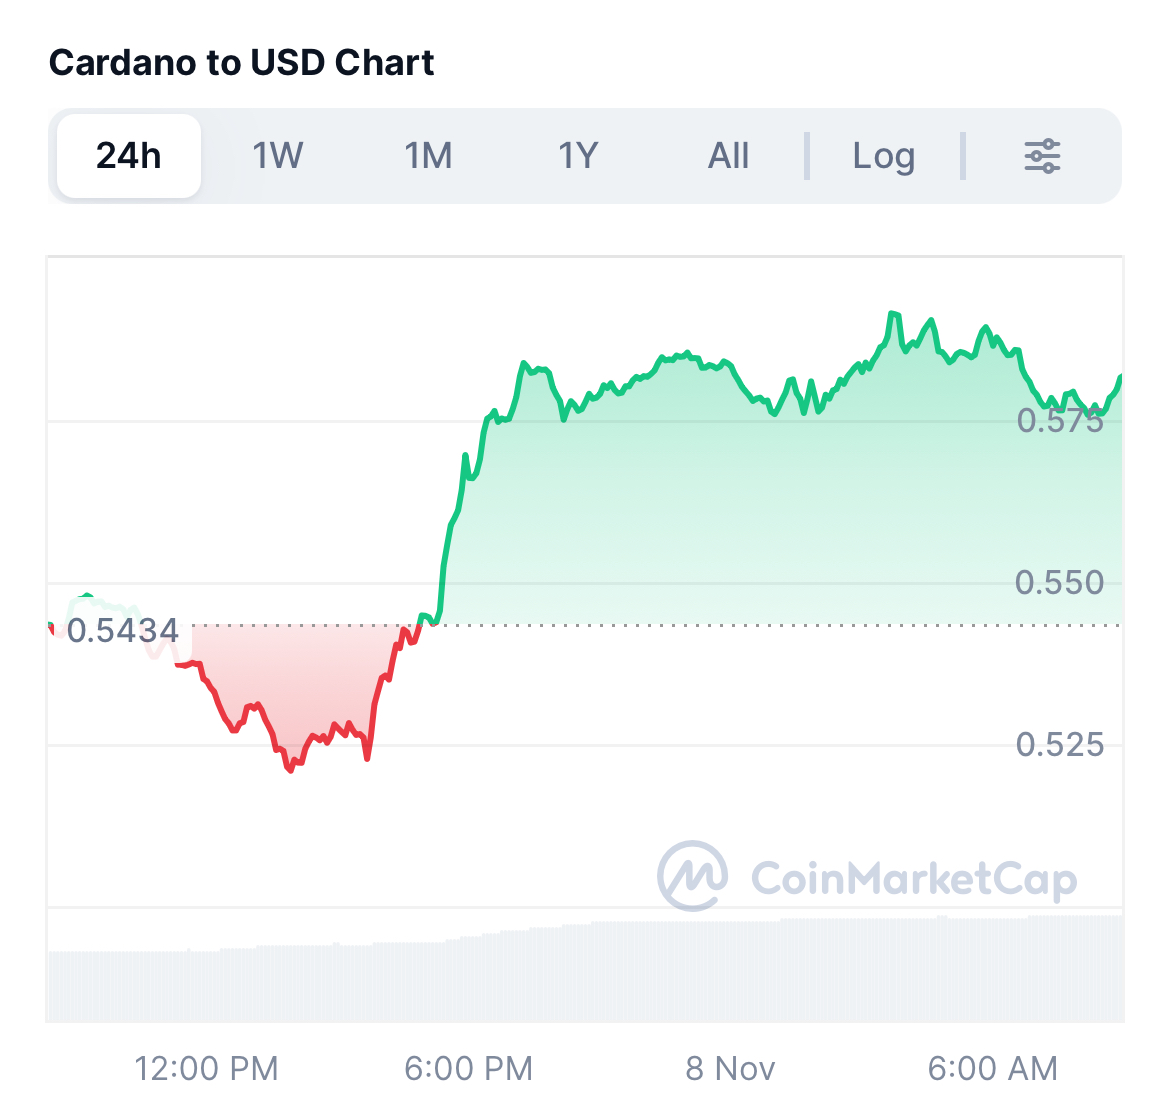Click the Cardano to USD Chart title
This screenshot has width=1170, height=1093.
[241, 63]
